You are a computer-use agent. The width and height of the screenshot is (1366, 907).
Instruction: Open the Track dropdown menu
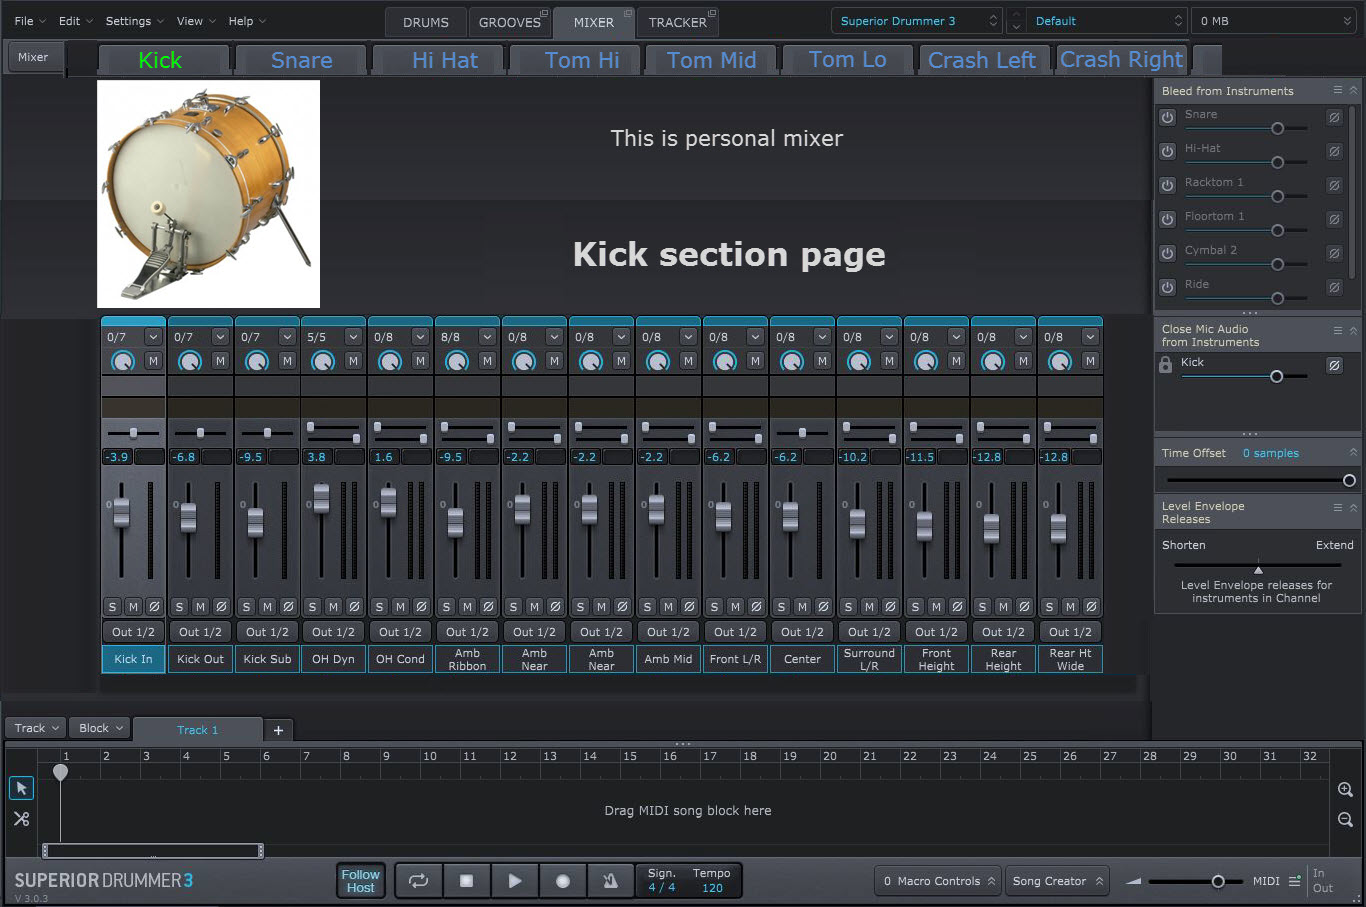point(36,728)
